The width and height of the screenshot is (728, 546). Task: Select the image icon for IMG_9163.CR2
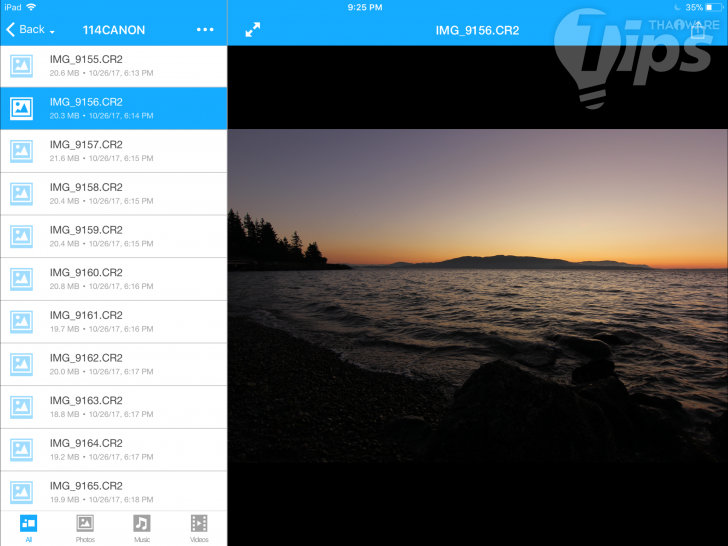[21, 407]
